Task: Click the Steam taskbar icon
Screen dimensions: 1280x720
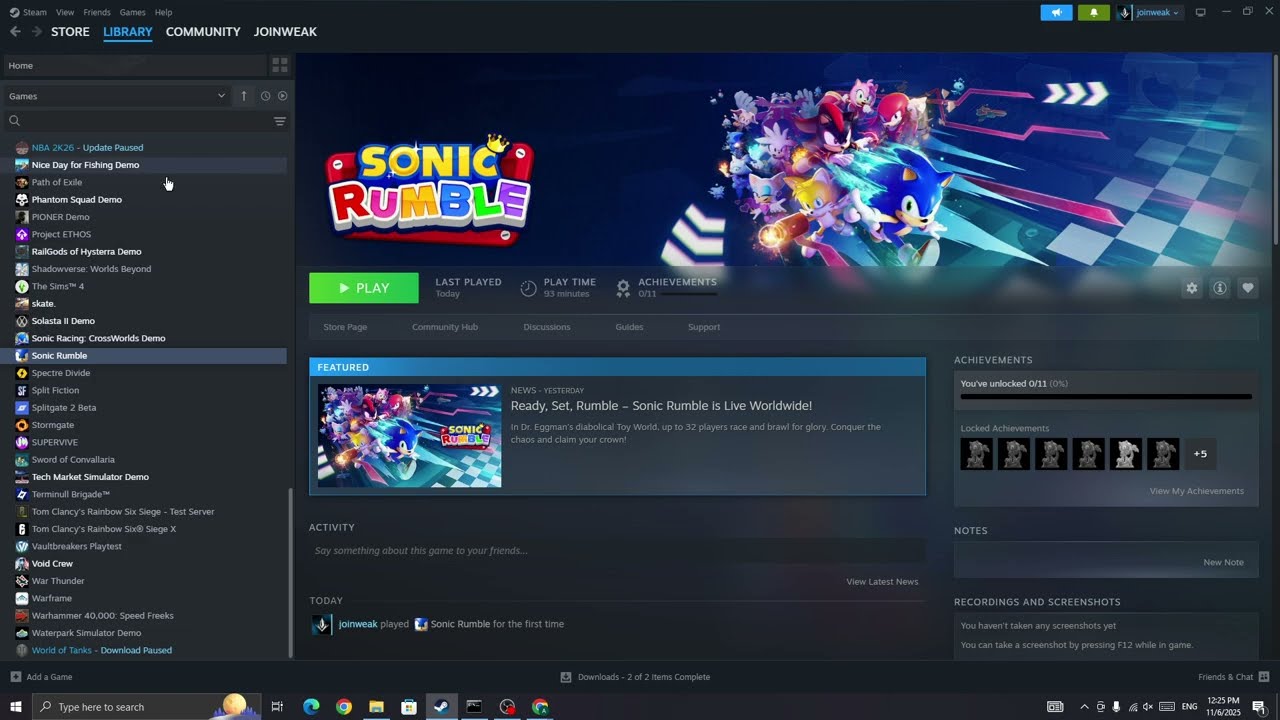Action: (441, 707)
